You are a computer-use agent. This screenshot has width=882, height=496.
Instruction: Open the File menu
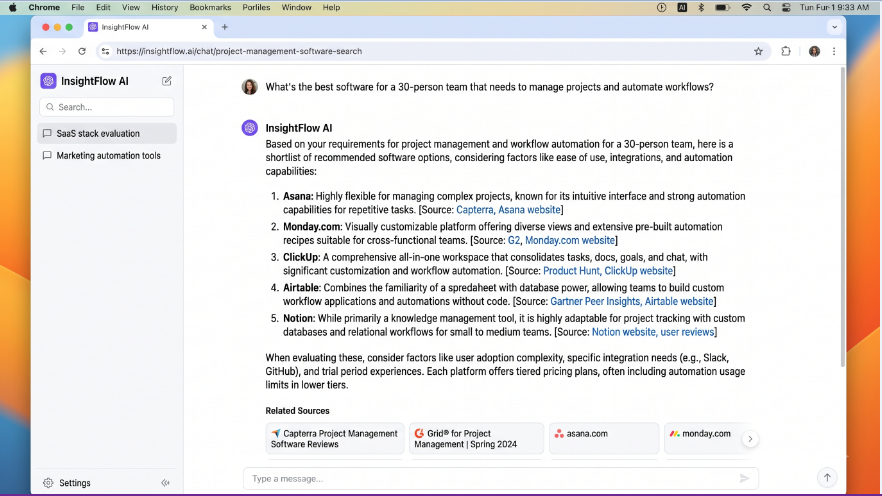[x=78, y=7]
